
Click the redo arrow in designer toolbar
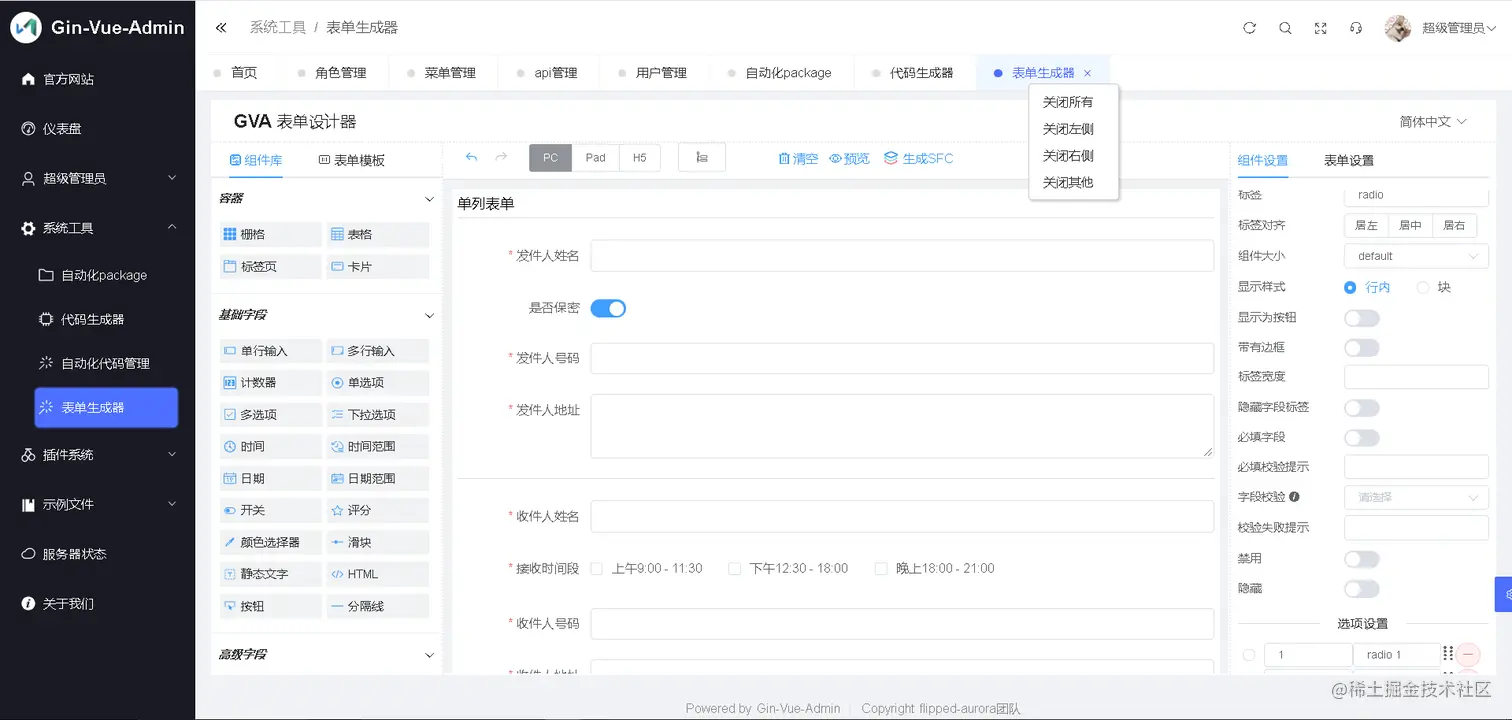(501, 157)
